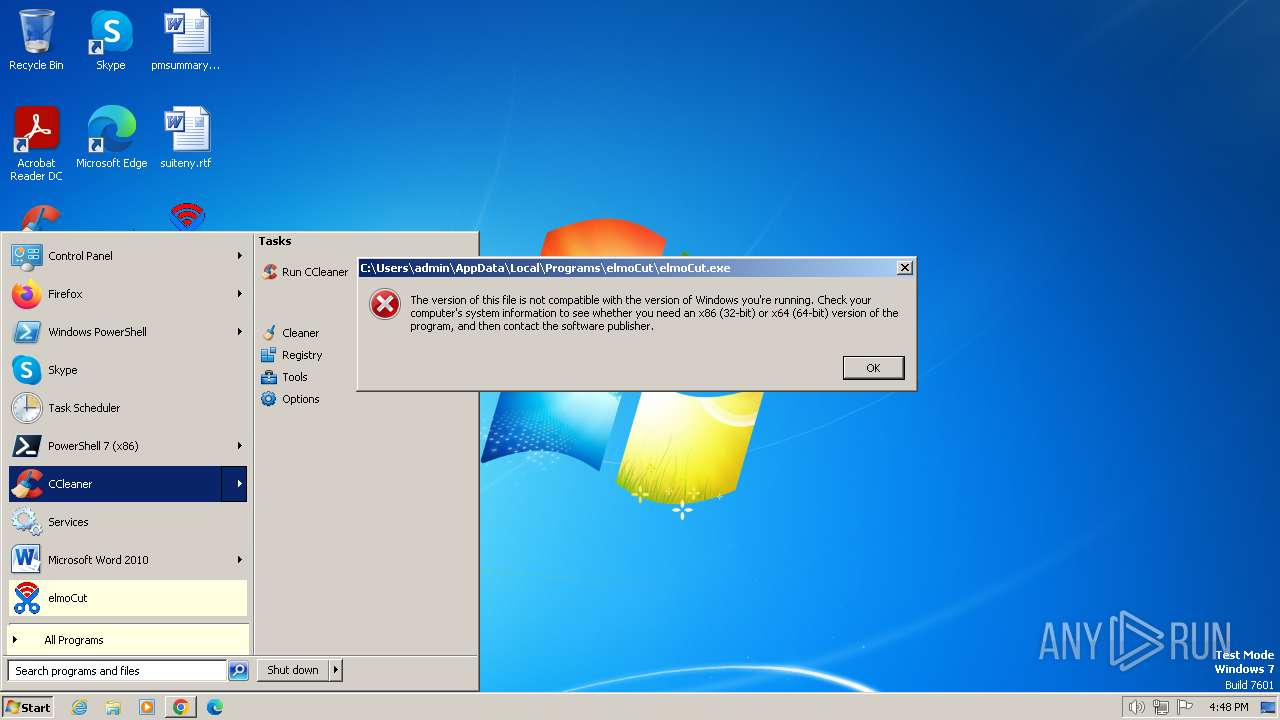The width and height of the screenshot is (1280, 720).
Task: Click the volume speaker tray icon
Action: click(x=1137, y=707)
